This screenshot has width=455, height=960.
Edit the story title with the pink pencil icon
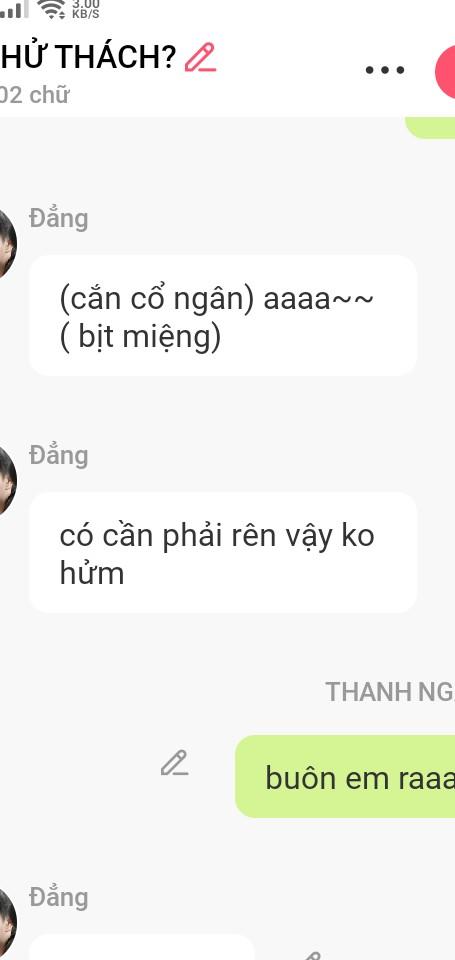pos(200,57)
